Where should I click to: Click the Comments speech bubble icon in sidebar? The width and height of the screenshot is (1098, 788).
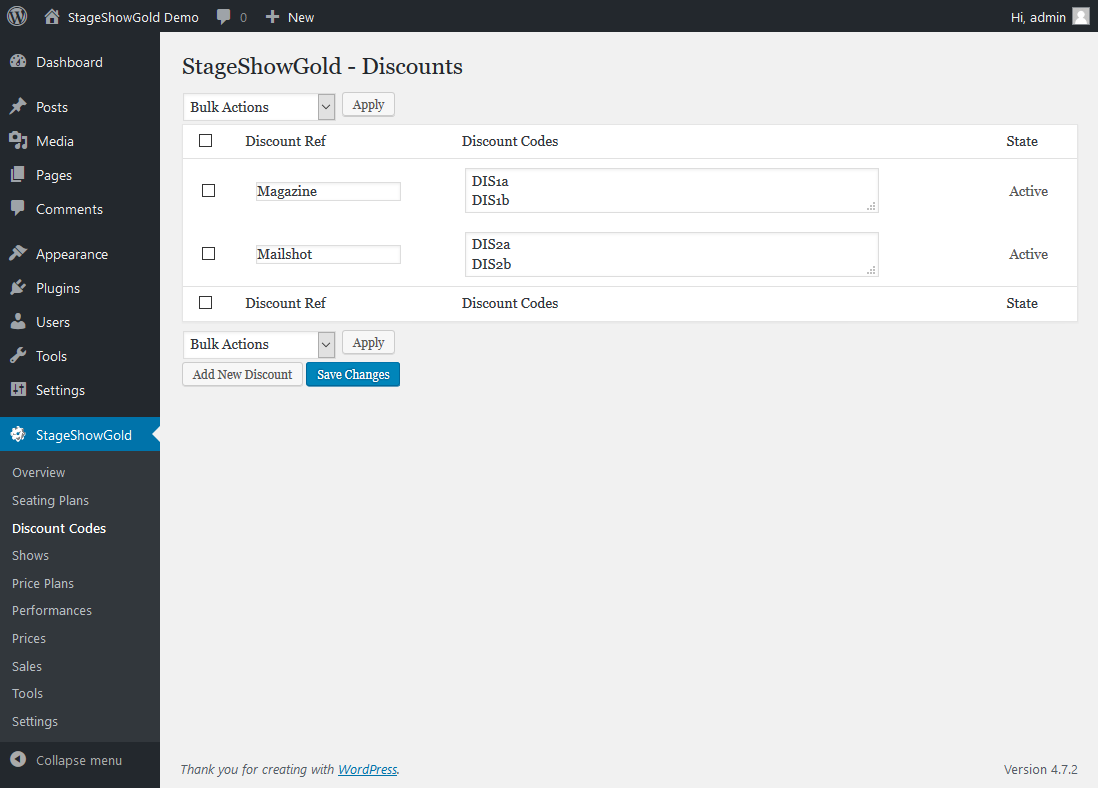click(x=18, y=208)
